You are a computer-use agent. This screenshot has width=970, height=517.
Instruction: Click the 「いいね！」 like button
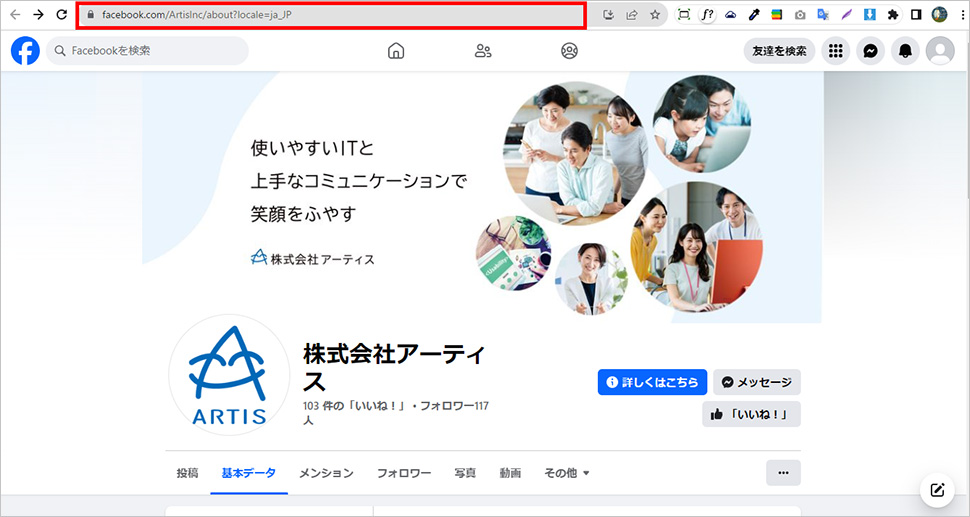click(751, 414)
